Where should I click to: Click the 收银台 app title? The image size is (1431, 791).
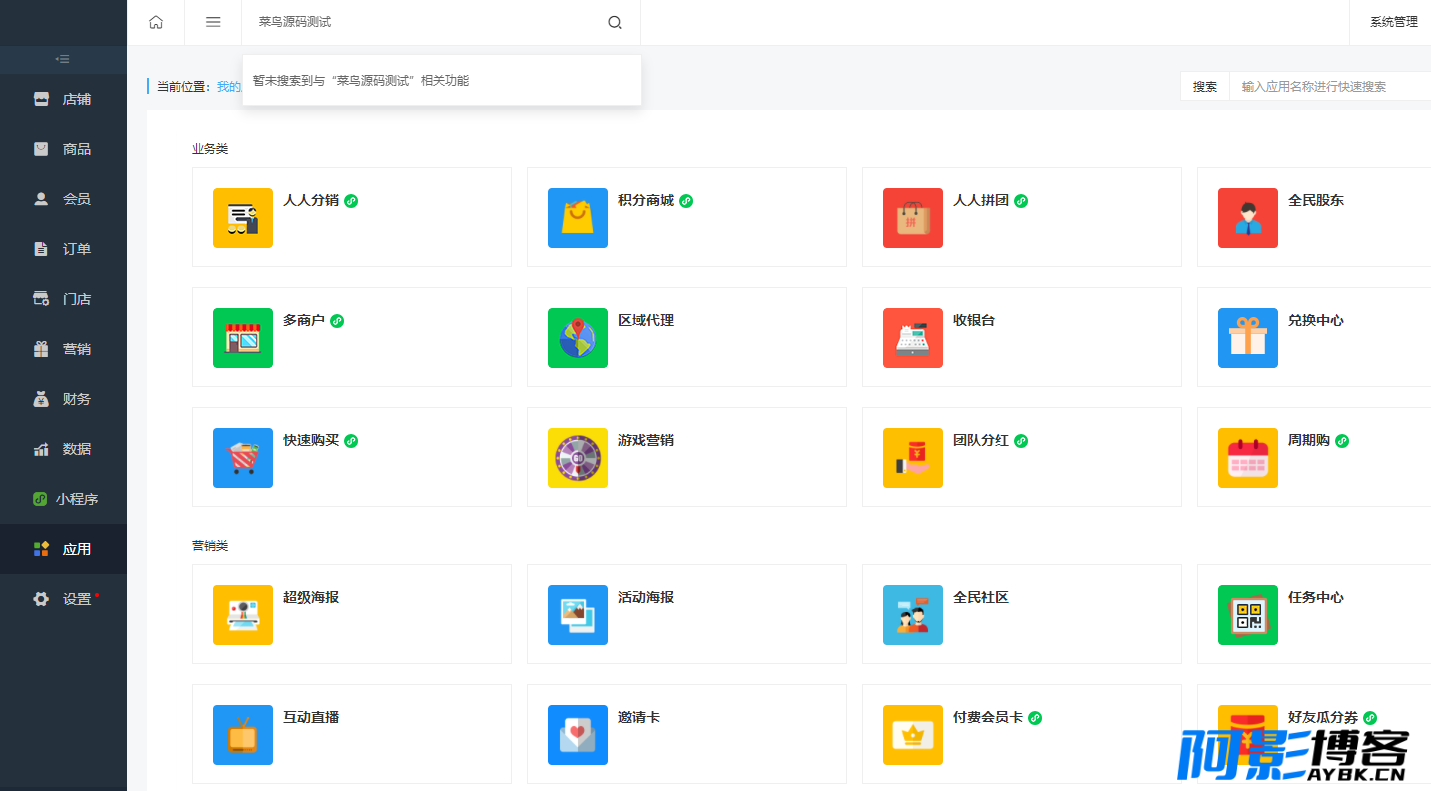pyautogui.click(x=974, y=320)
